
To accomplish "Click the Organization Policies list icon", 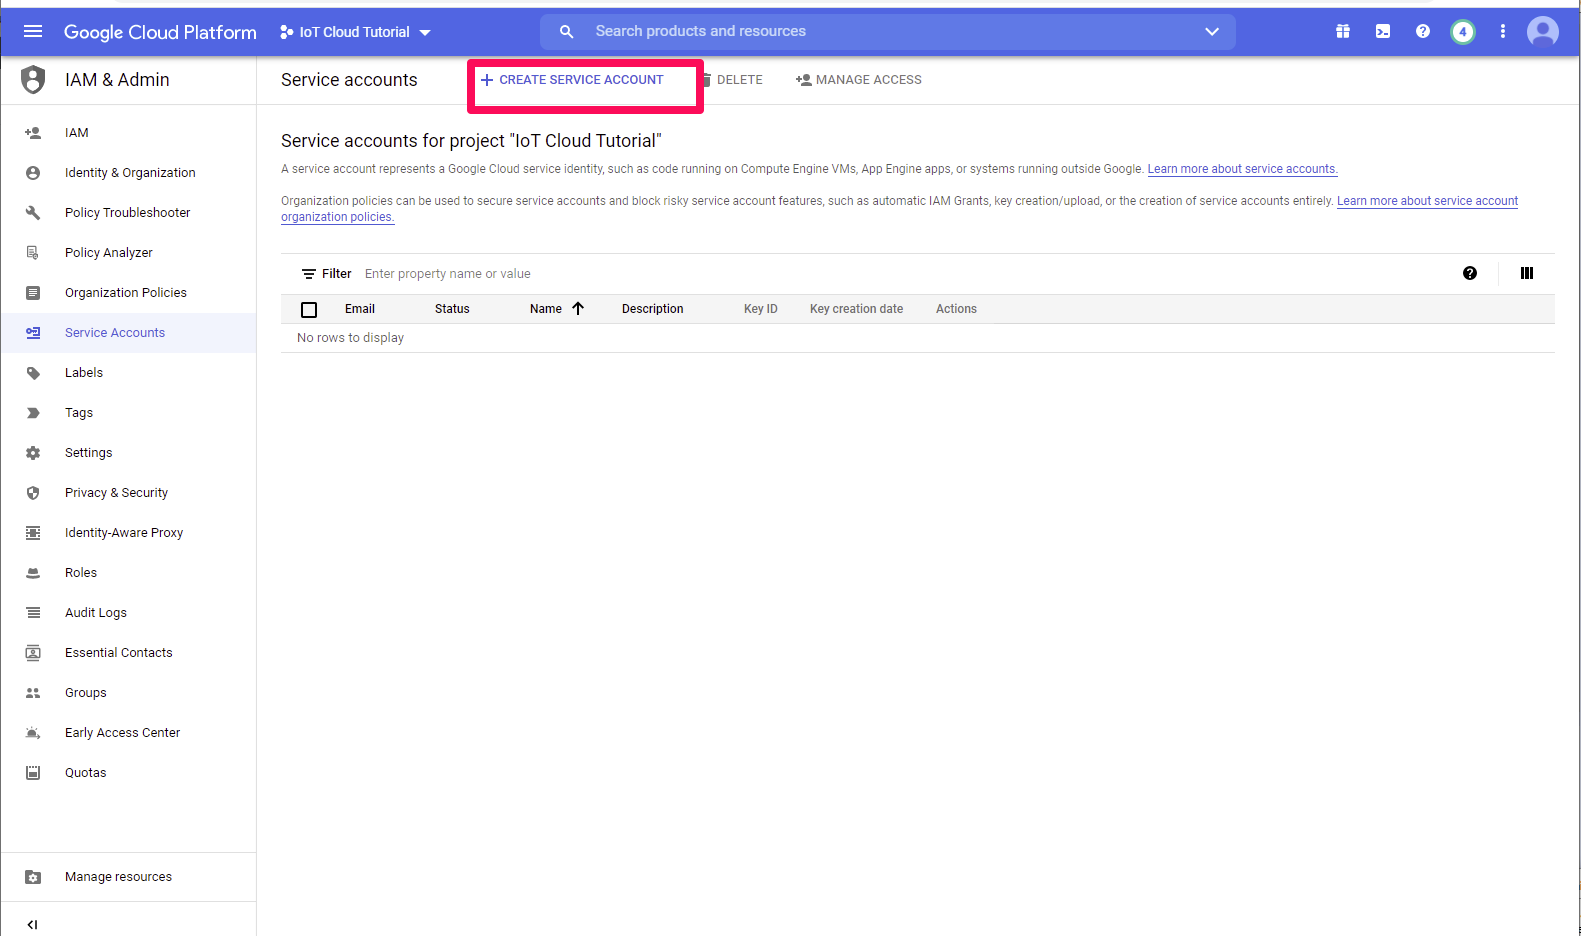I will [x=33, y=293].
